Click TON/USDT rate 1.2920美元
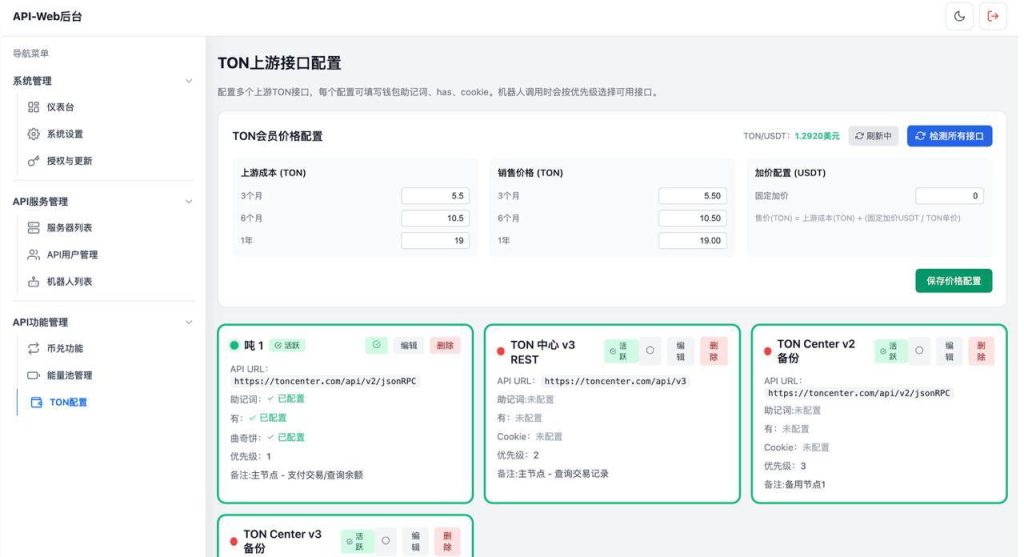This screenshot has width=1024, height=557. [817, 136]
